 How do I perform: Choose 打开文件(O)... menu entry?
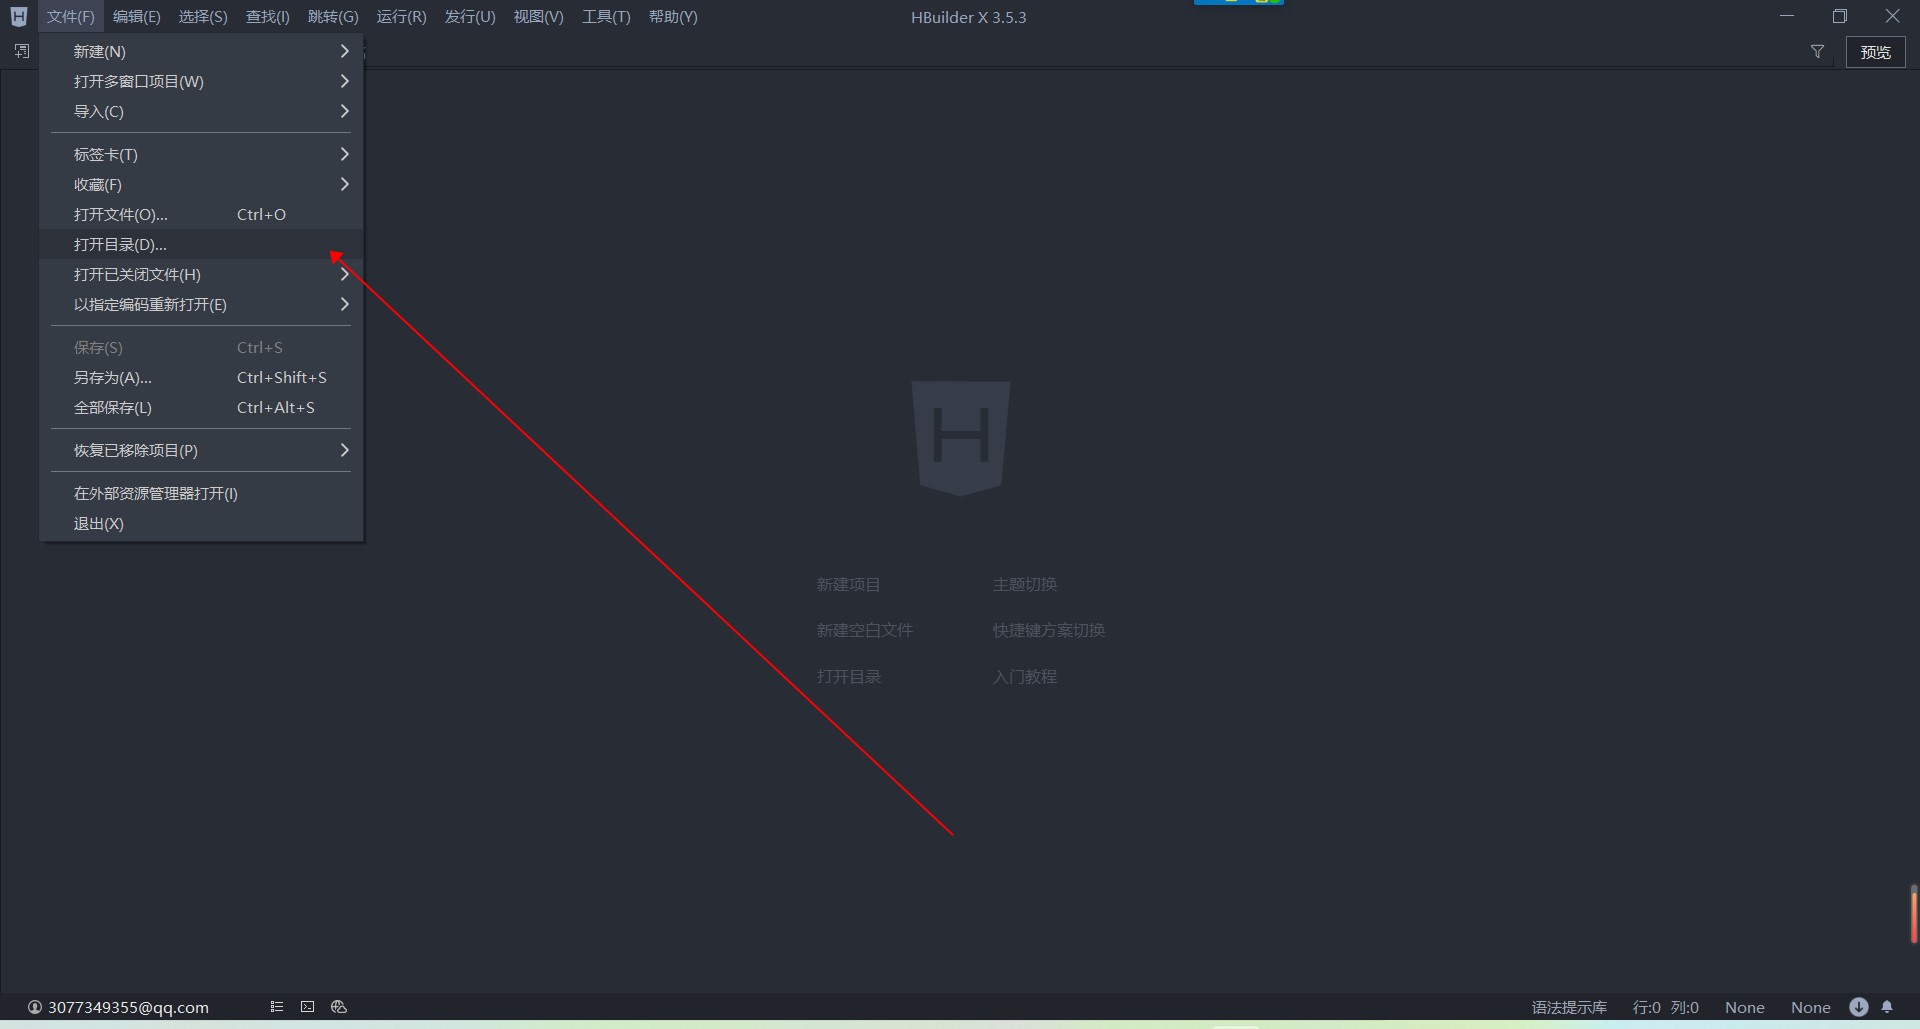(x=201, y=214)
